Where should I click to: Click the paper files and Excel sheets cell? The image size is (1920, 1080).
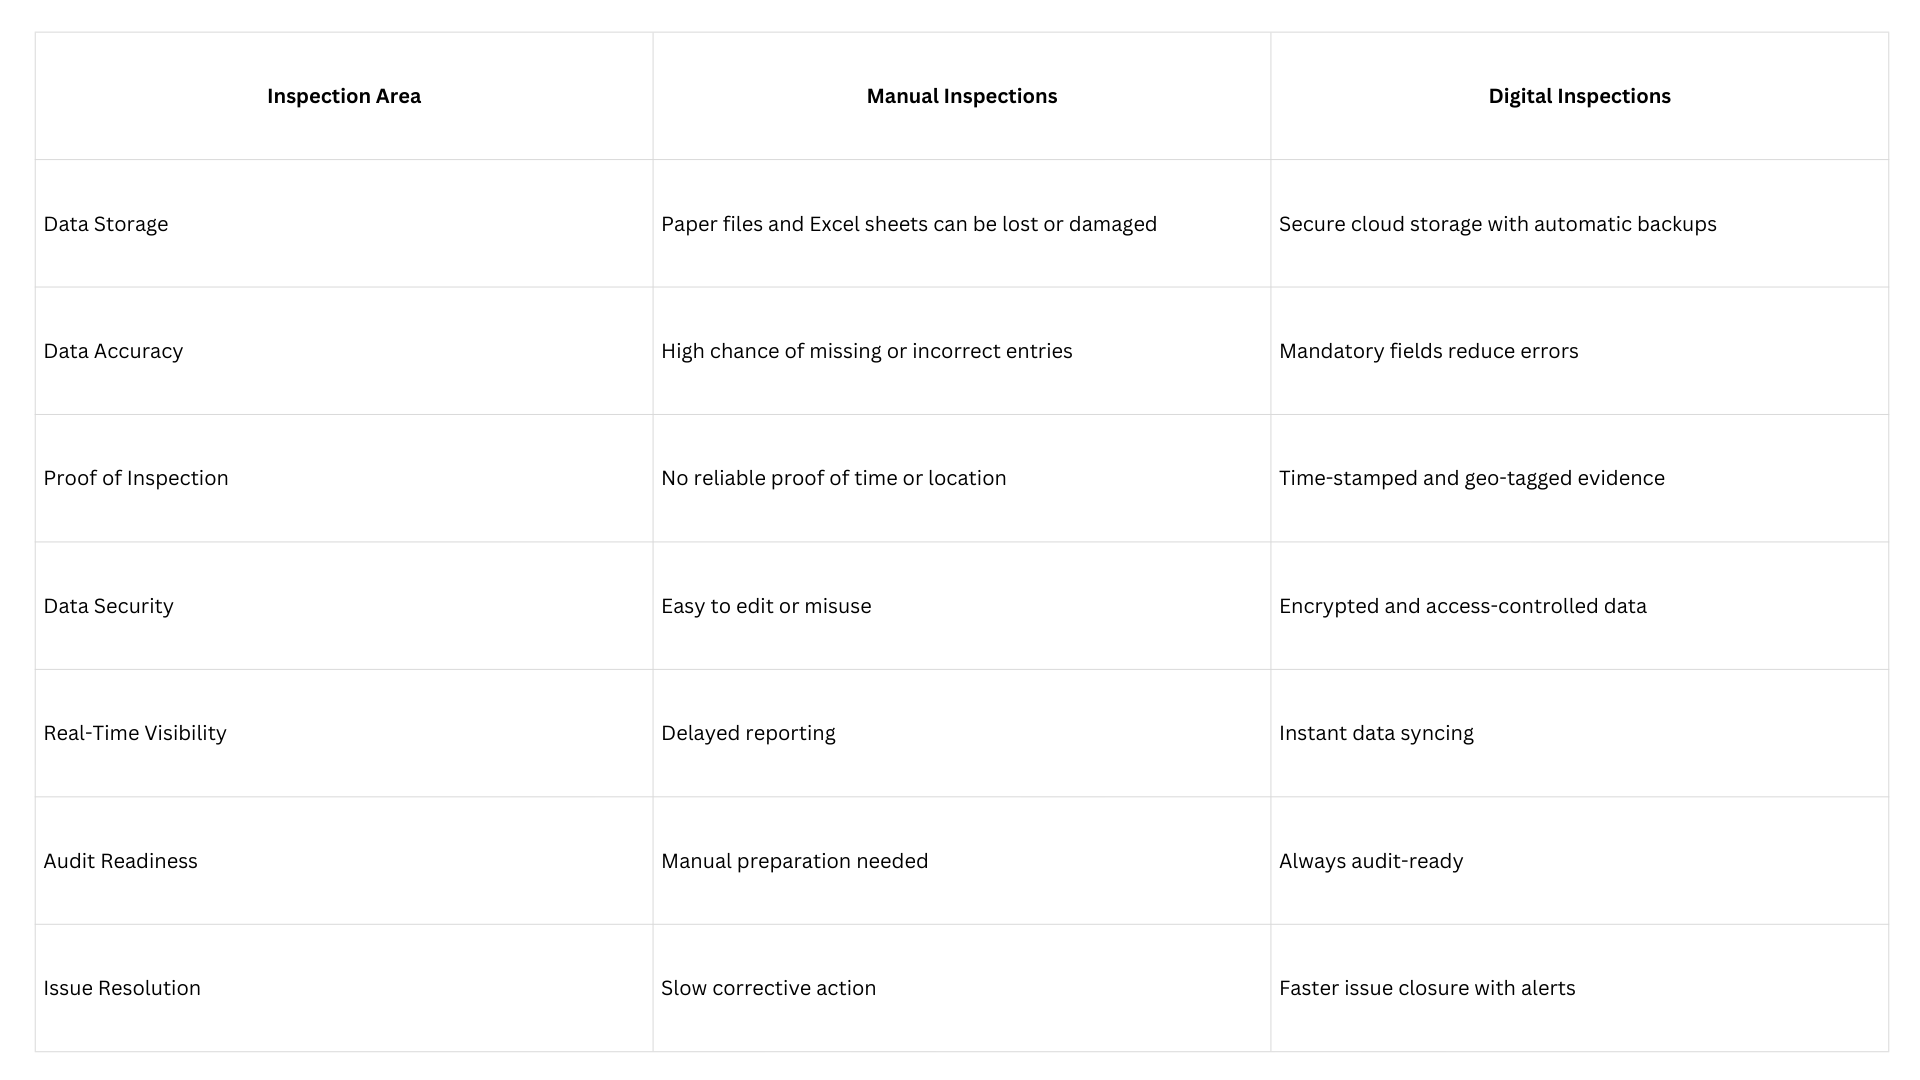tap(908, 224)
